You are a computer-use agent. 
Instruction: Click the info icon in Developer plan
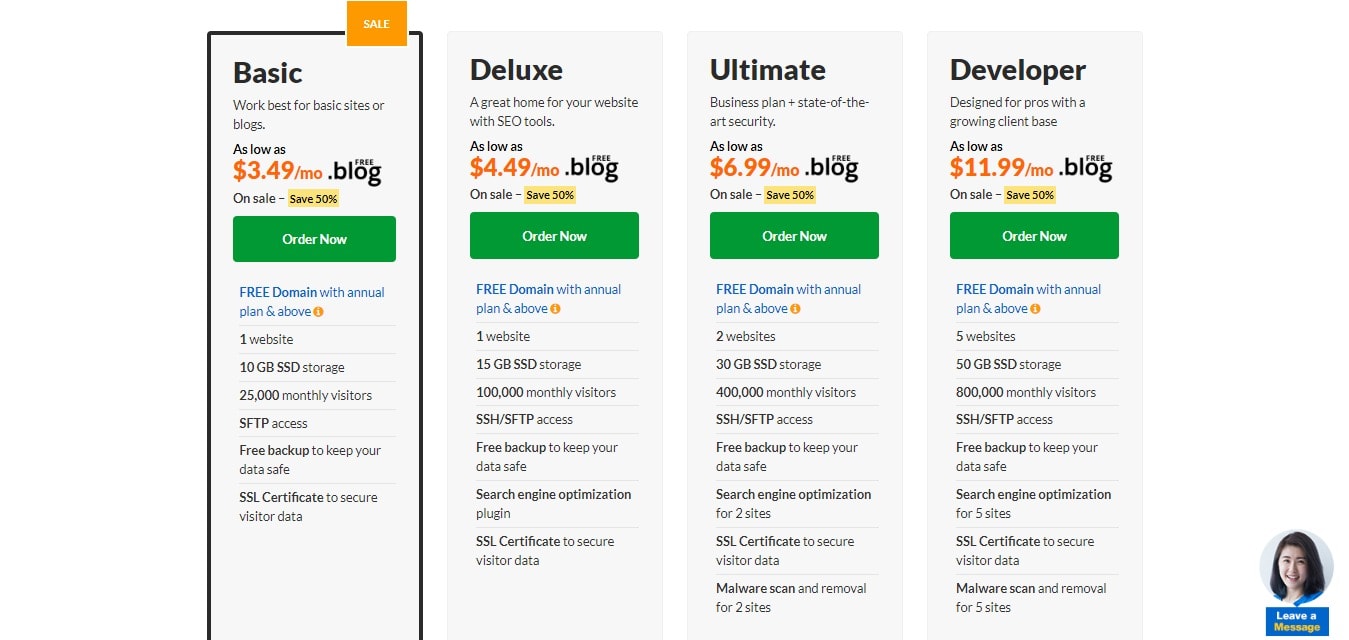(1036, 309)
